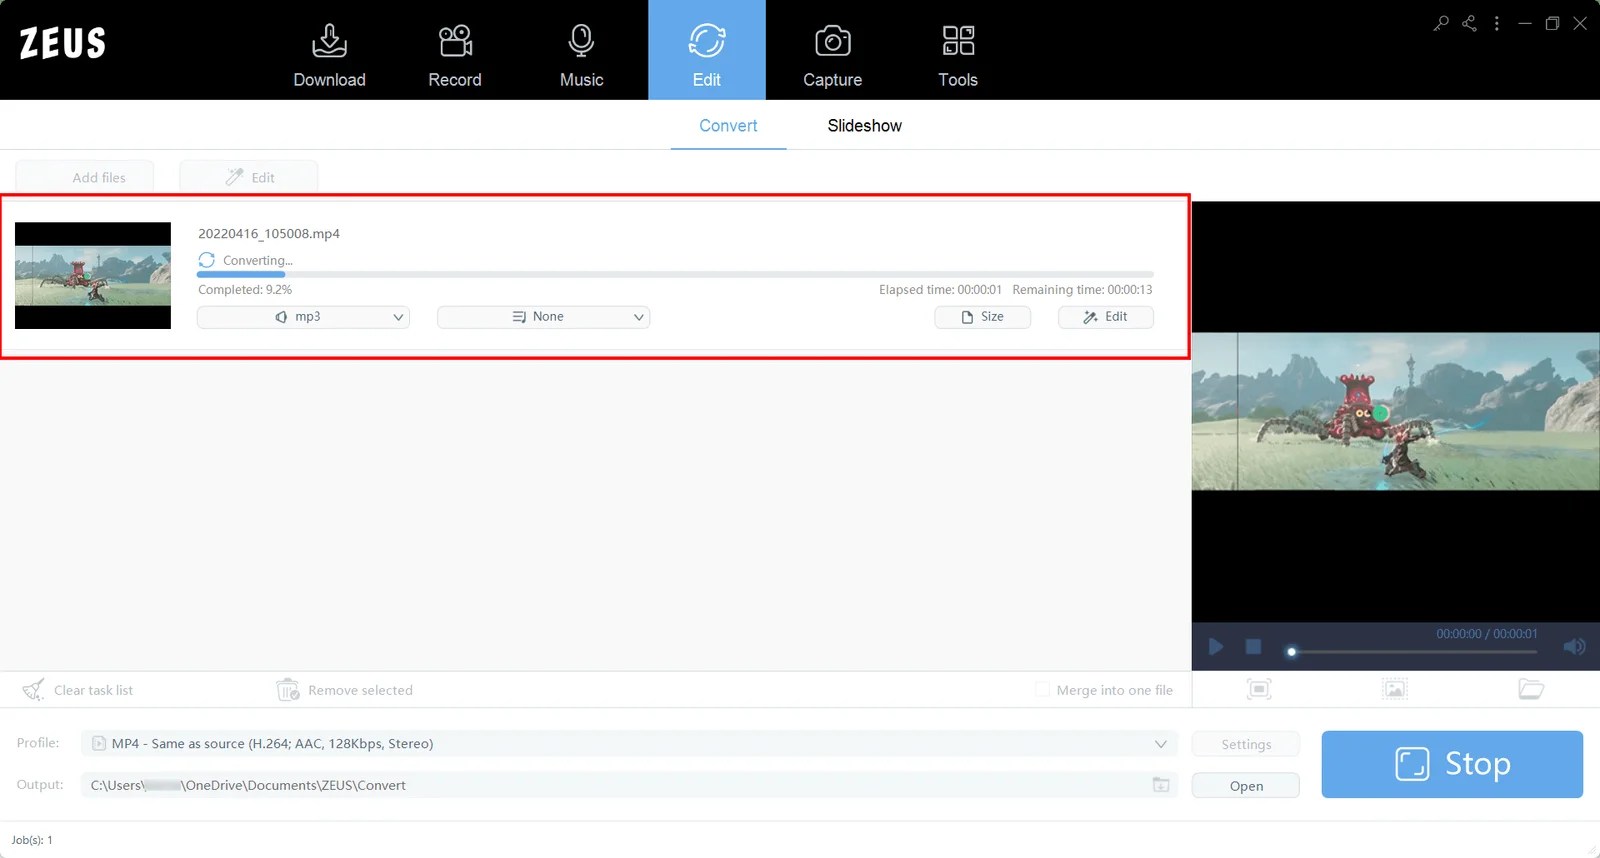Open the three-dot more menu

tap(1497, 23)
